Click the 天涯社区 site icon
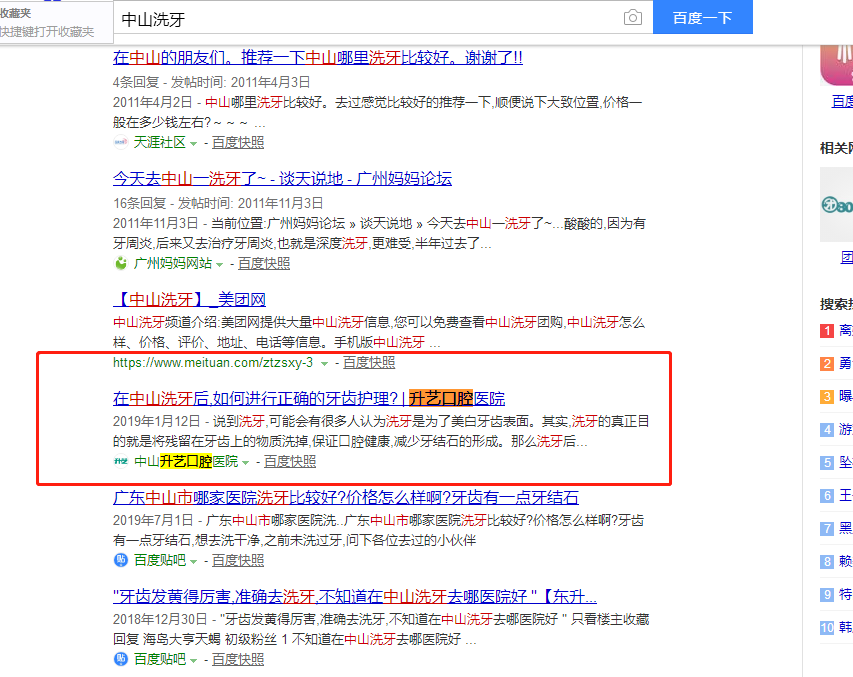Viewport: 853px width, 677px height. 121,143
